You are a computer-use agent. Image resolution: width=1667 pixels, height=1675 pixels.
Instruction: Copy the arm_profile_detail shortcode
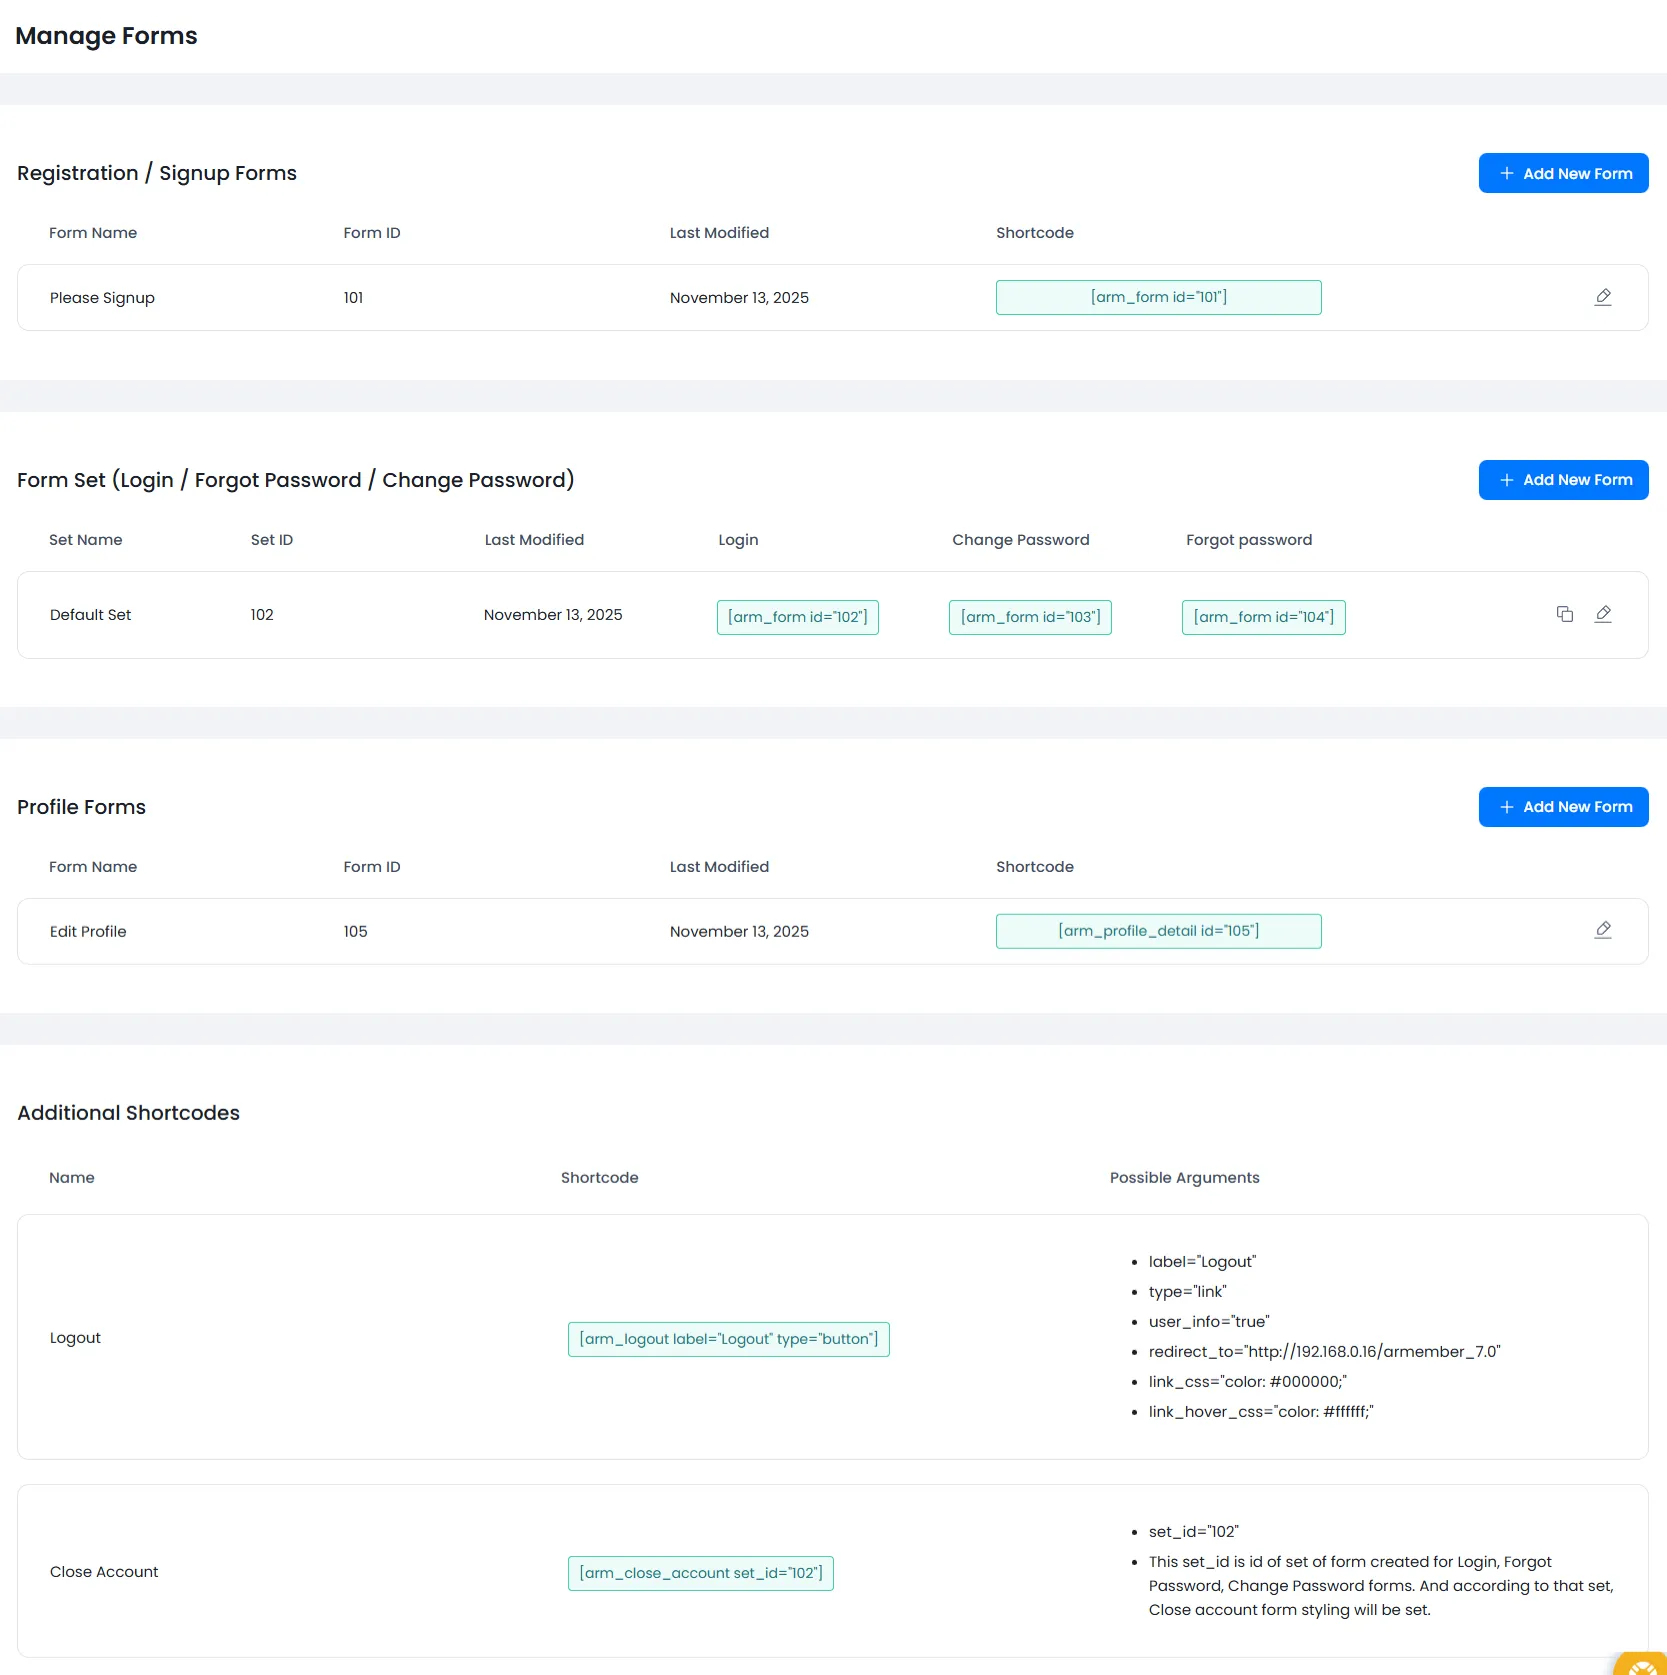tap(1158, 930)
